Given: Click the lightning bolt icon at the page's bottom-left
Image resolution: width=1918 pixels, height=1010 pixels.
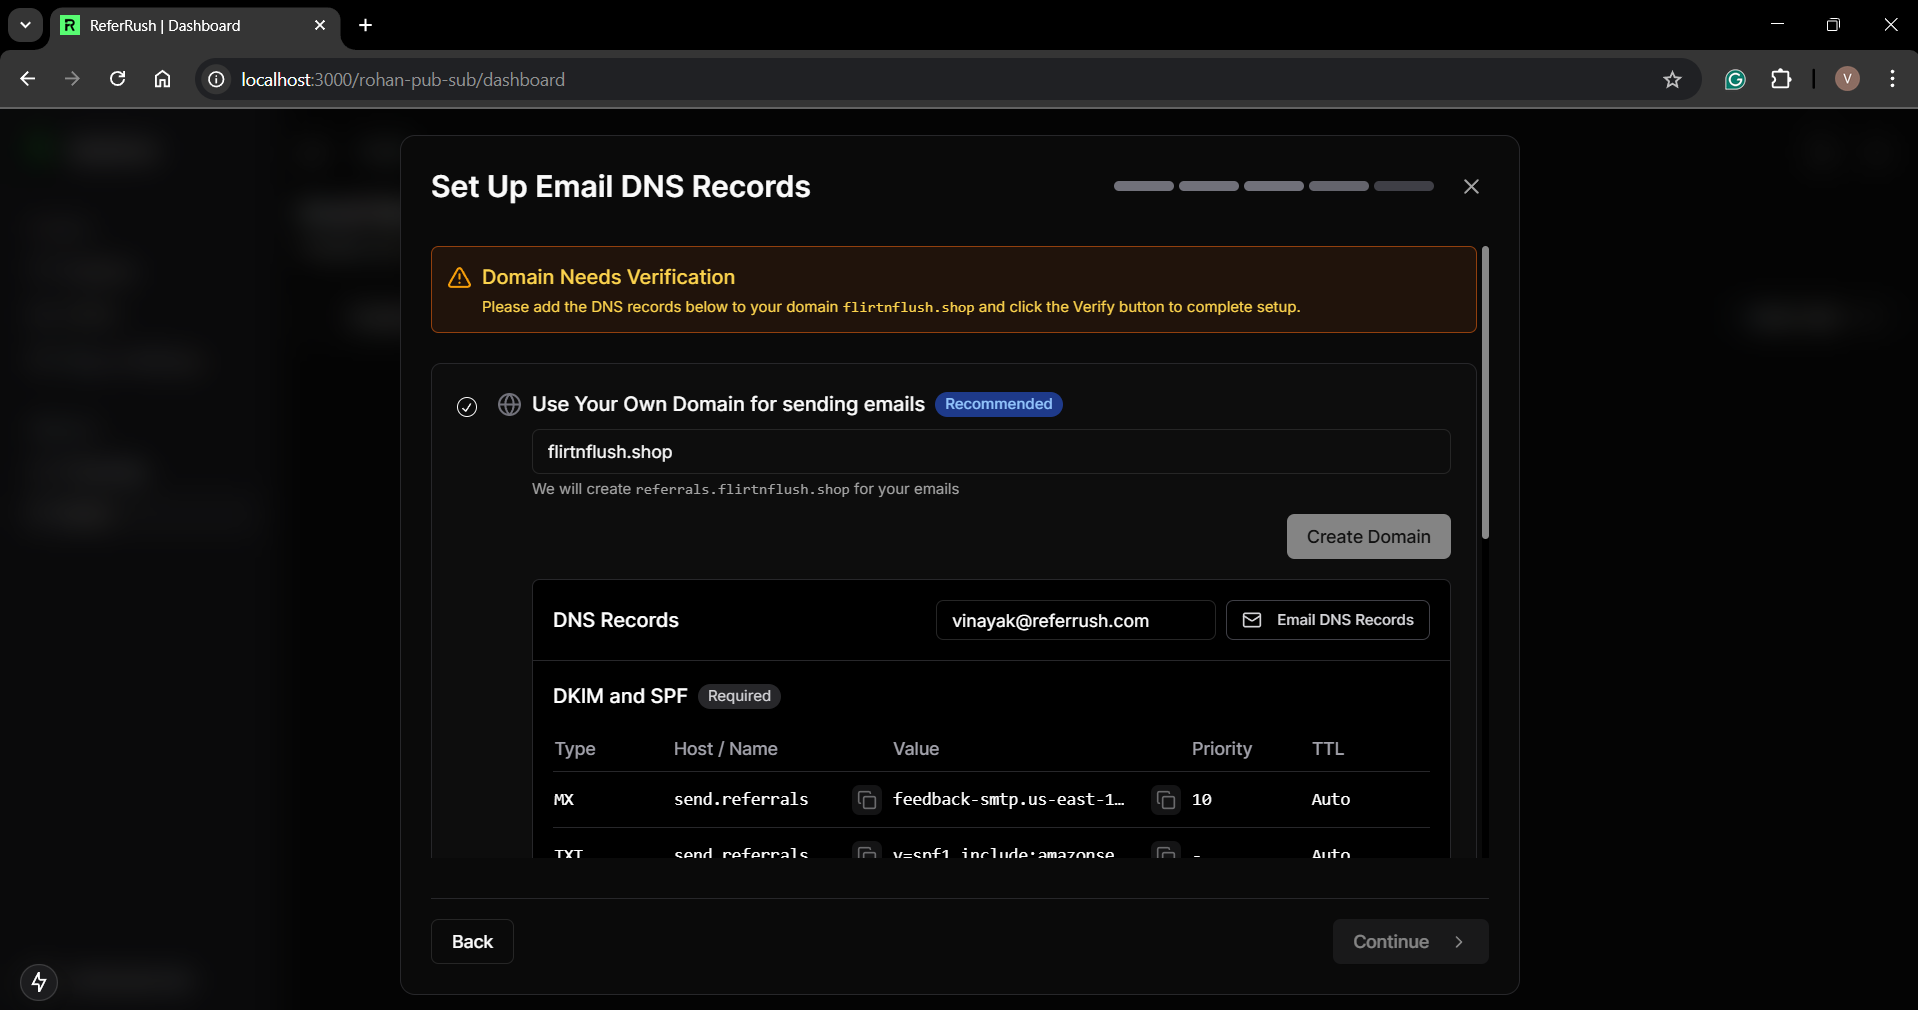Looking at the screenshot, I should (x=39, y=982).
